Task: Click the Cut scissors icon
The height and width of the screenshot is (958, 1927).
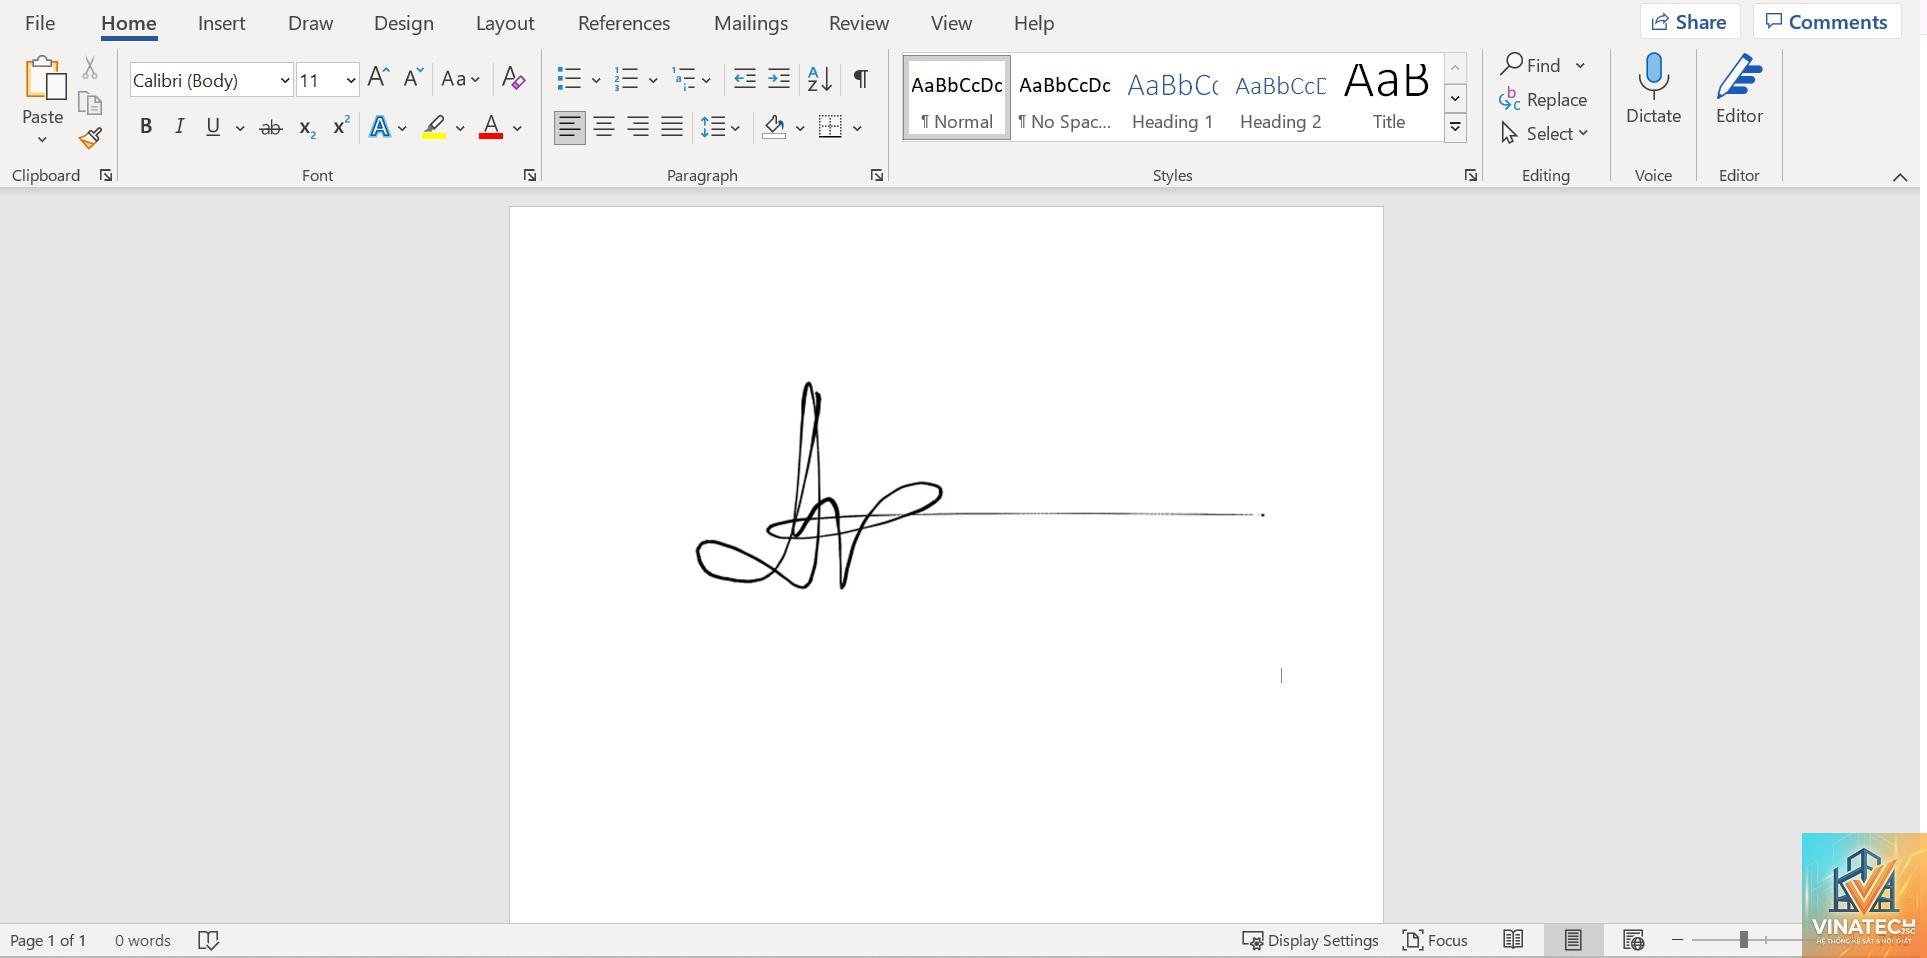Action: point(90,68)
